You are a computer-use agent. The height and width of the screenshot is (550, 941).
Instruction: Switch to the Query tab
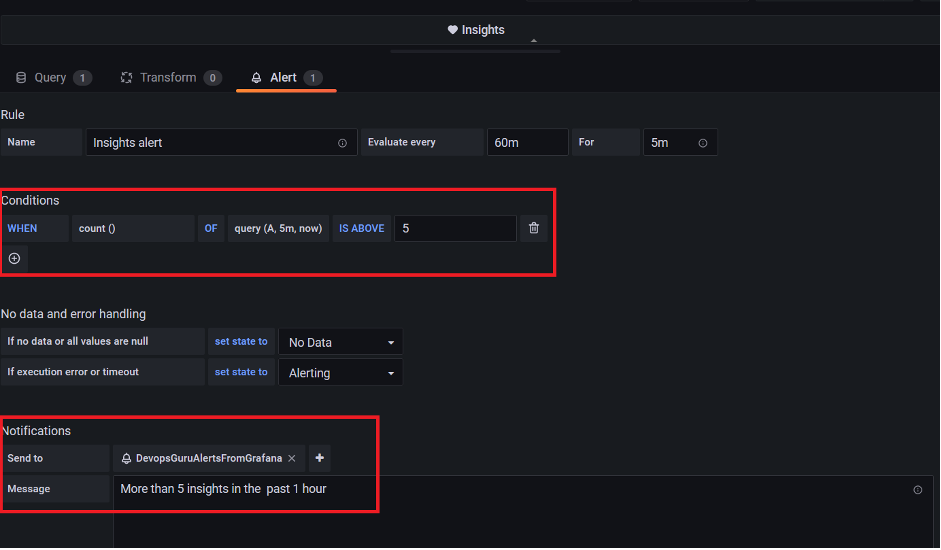click(53, 77)
